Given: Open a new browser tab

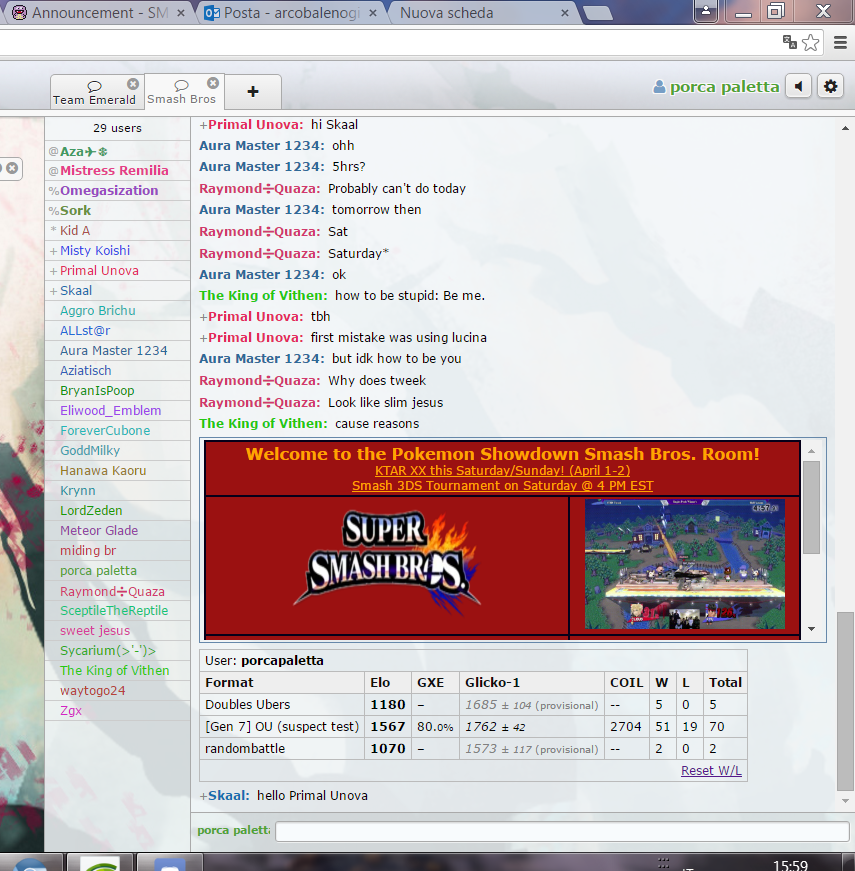Looking at the screenshot, I should coord(598,13).
